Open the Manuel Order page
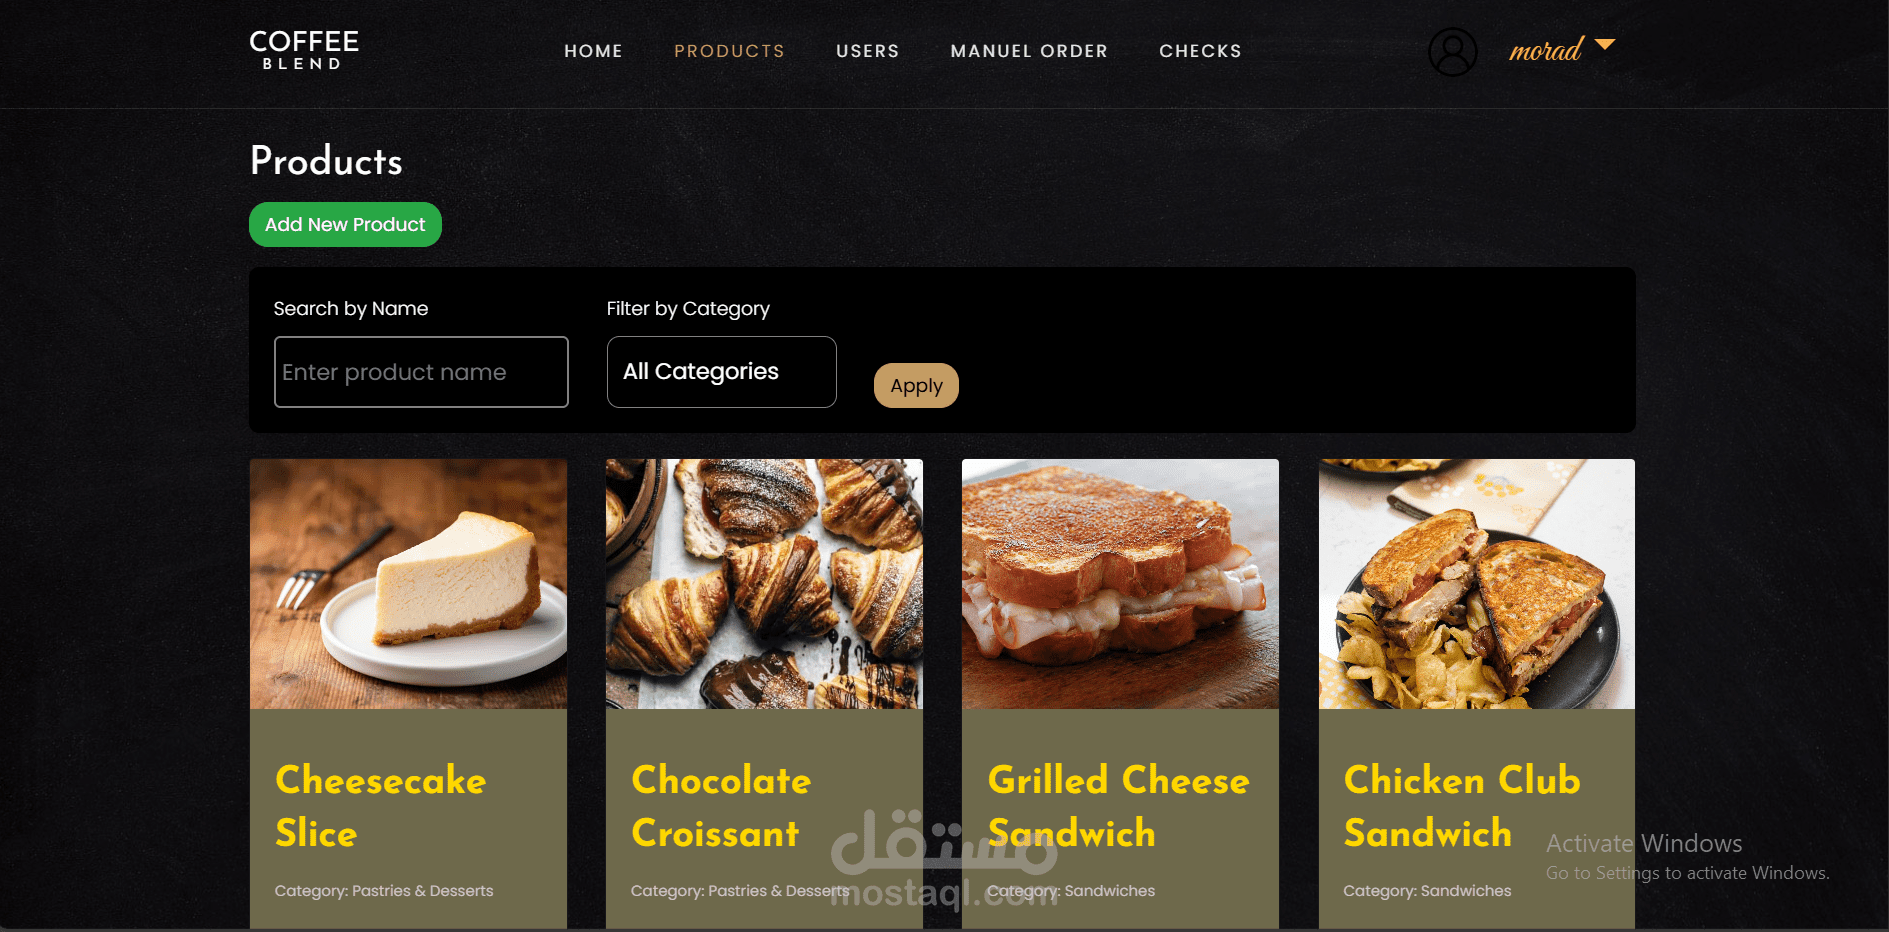 1029,51
